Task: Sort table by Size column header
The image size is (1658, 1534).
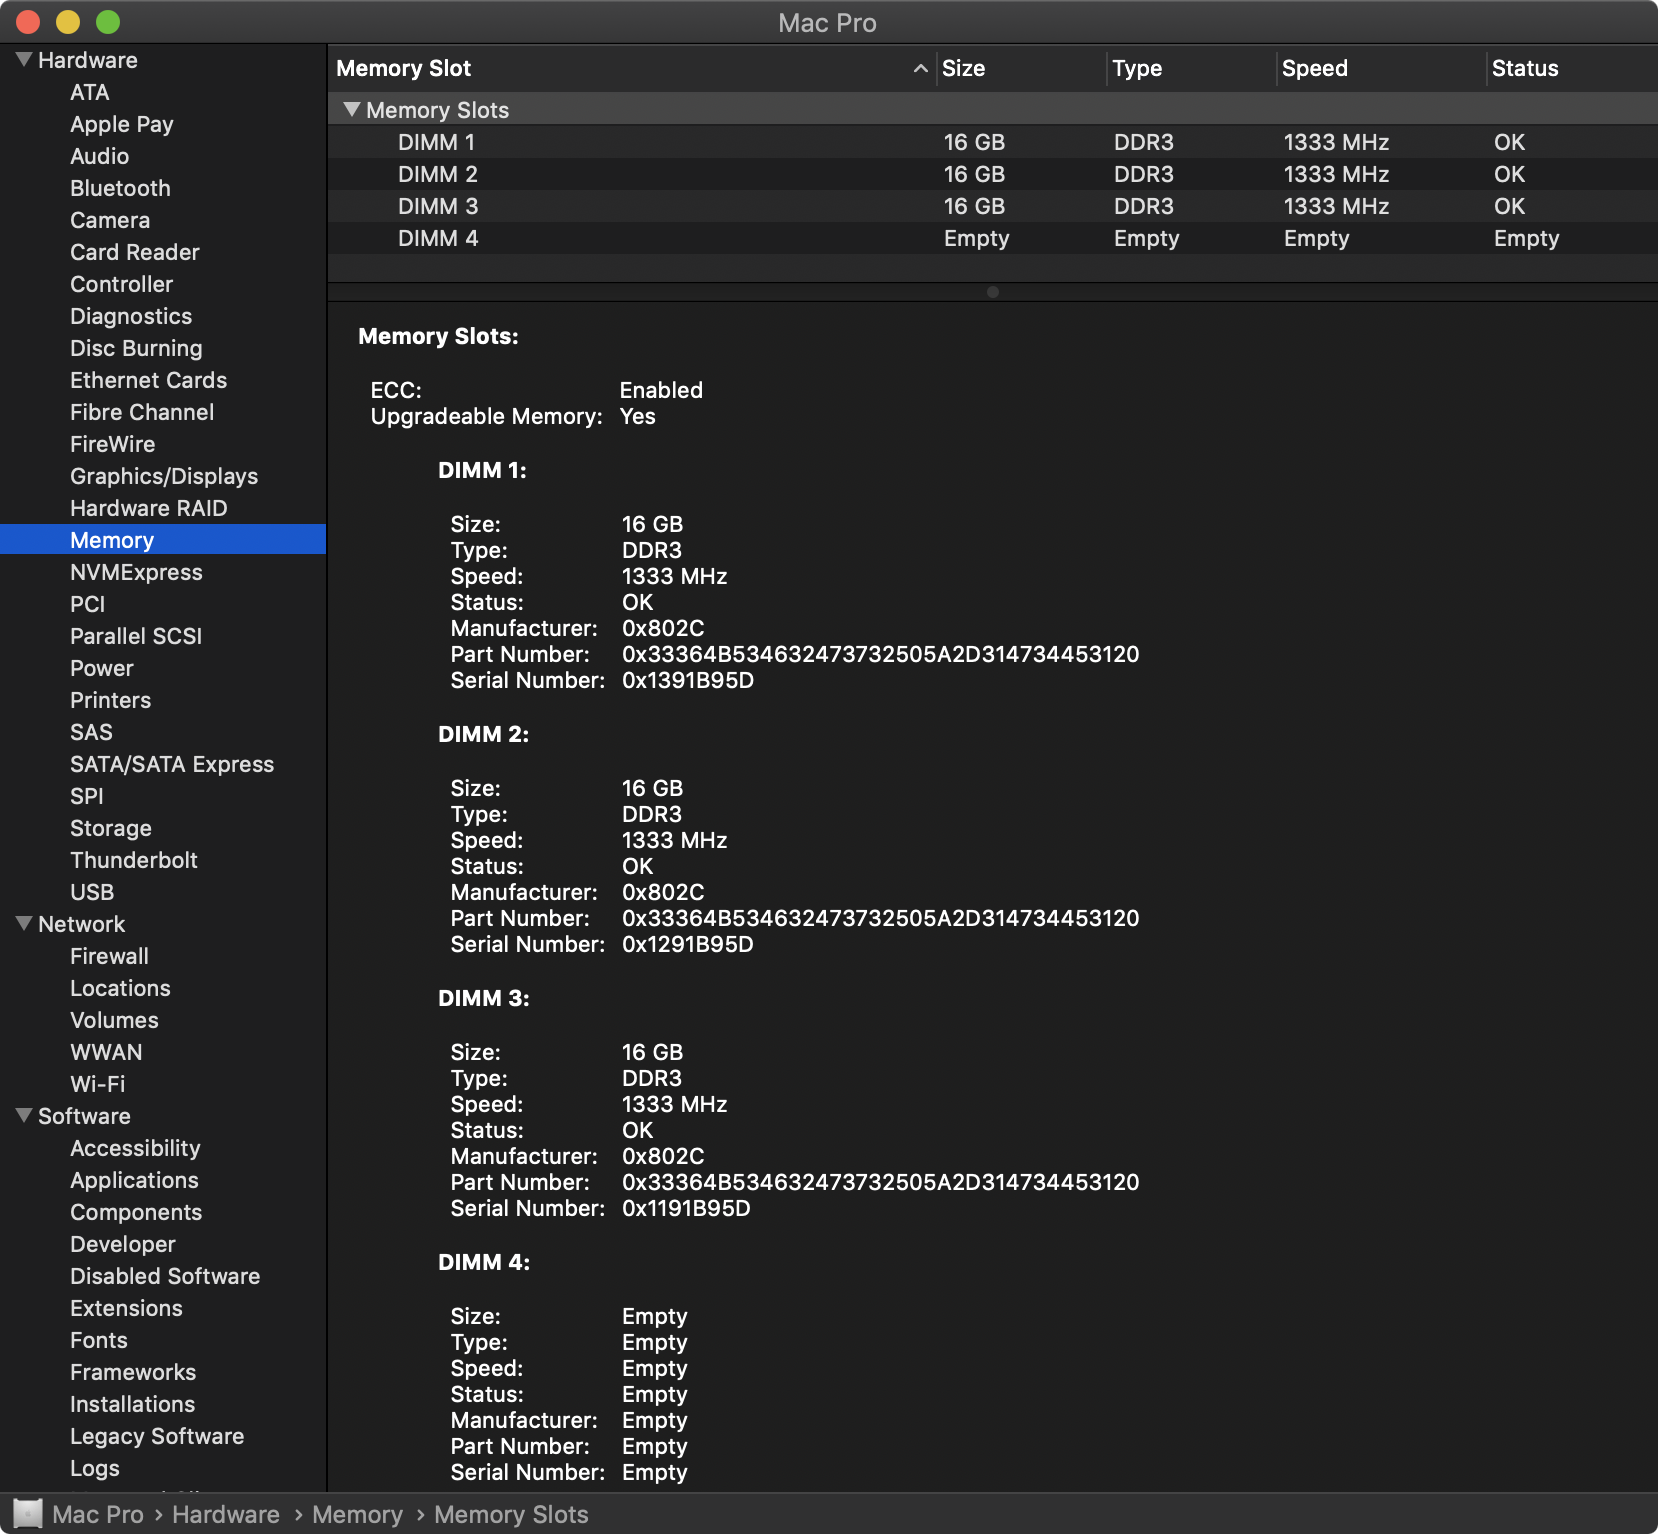Action: 964,68
